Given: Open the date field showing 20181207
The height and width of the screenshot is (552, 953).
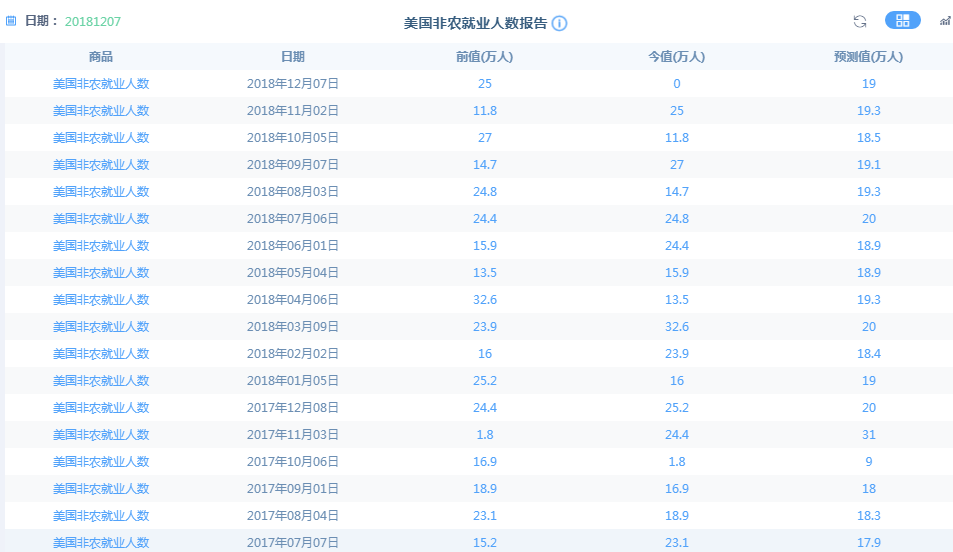Looking at the screenshot, I should click(93, 22).
